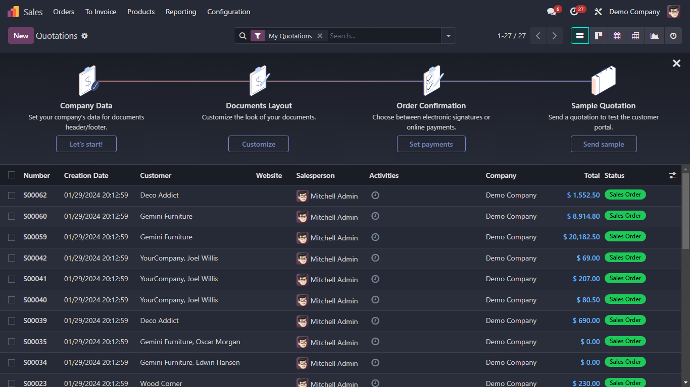The image size is (690, 387).
Task: Close the onboarding banner
Action: tap(676, 63)
